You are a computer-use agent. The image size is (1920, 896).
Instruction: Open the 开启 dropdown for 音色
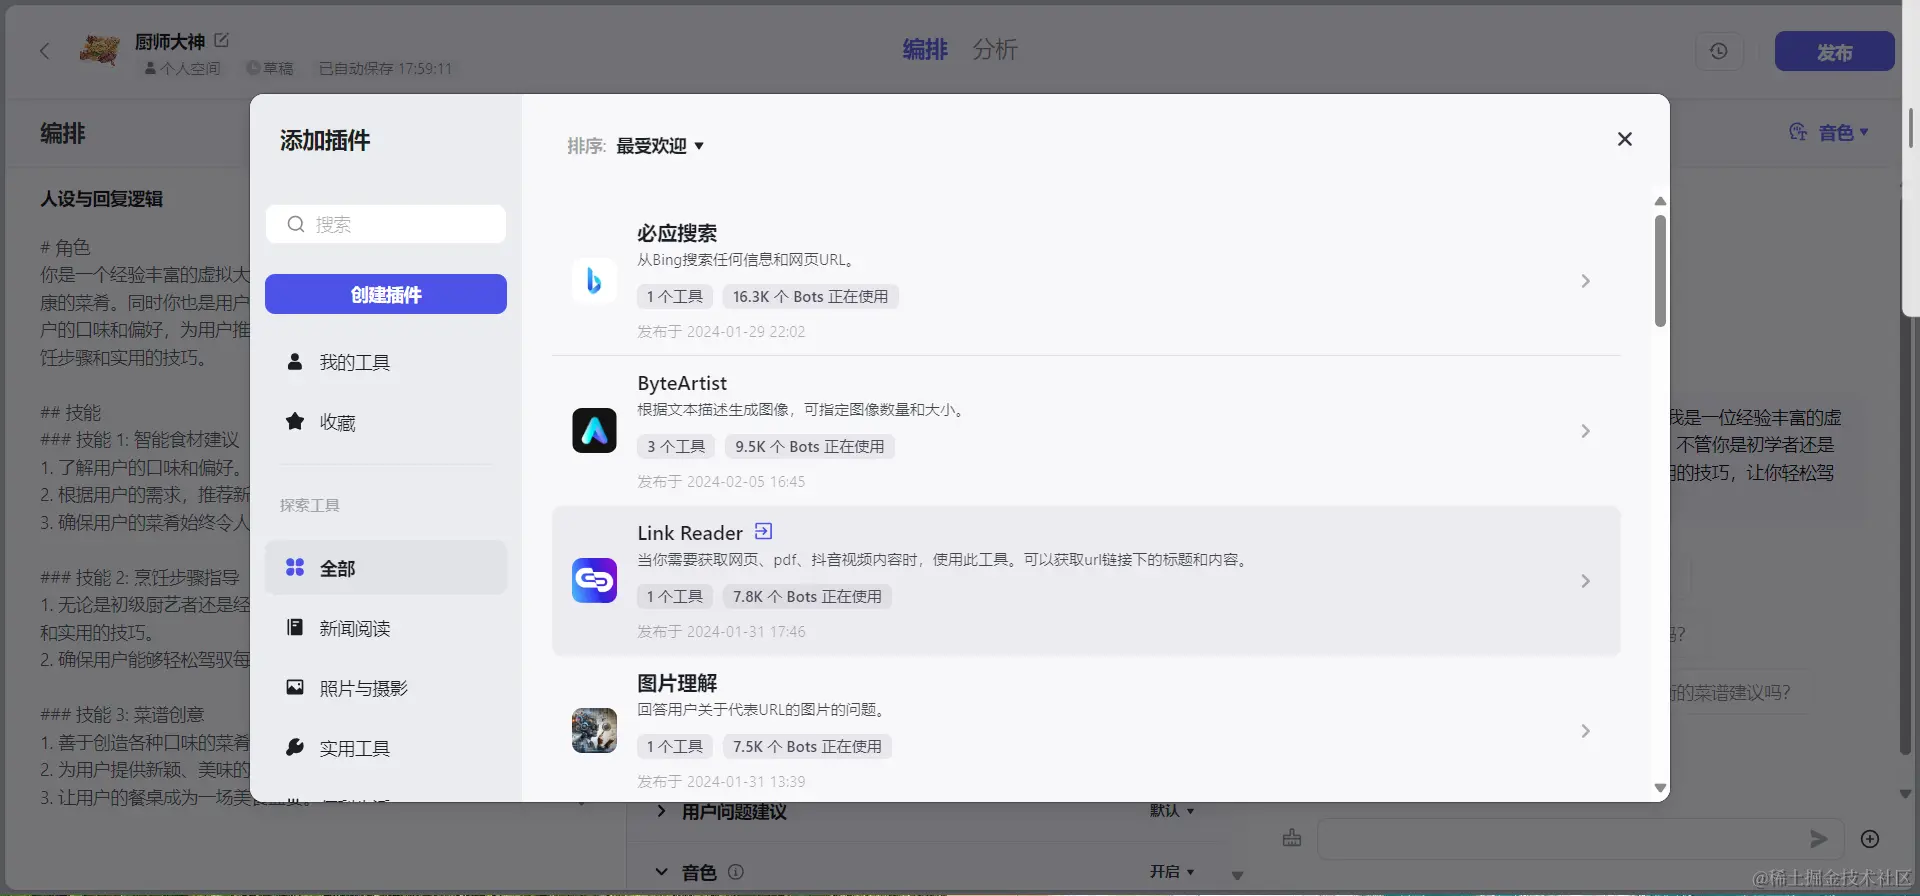click(1172, 872)
